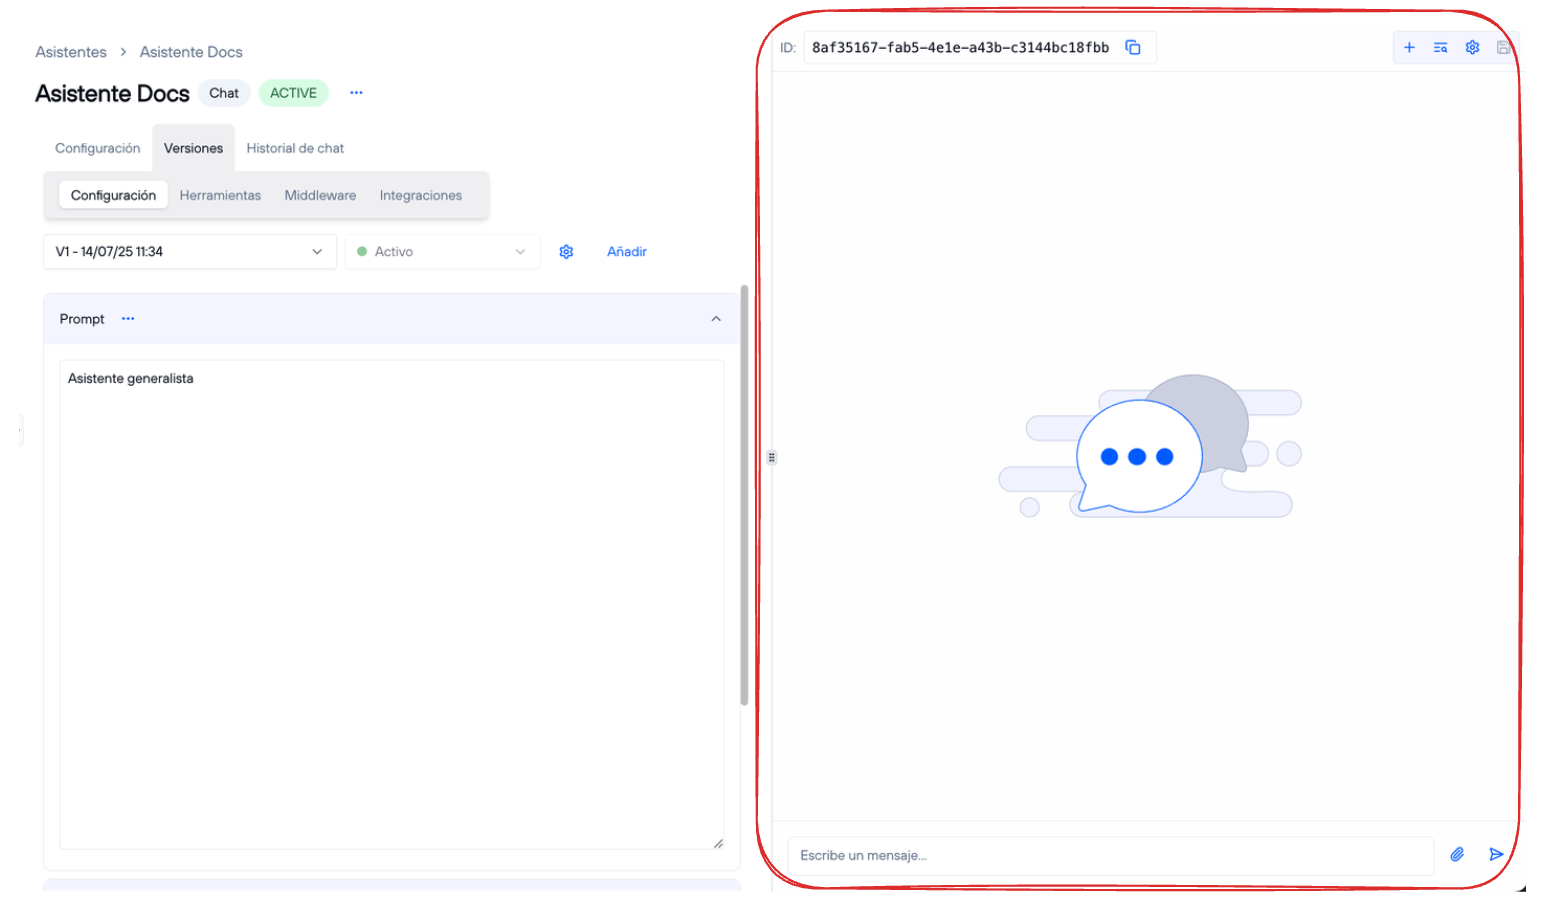
Task: Open version settings gear beside Activo
Action: (566, 252)
